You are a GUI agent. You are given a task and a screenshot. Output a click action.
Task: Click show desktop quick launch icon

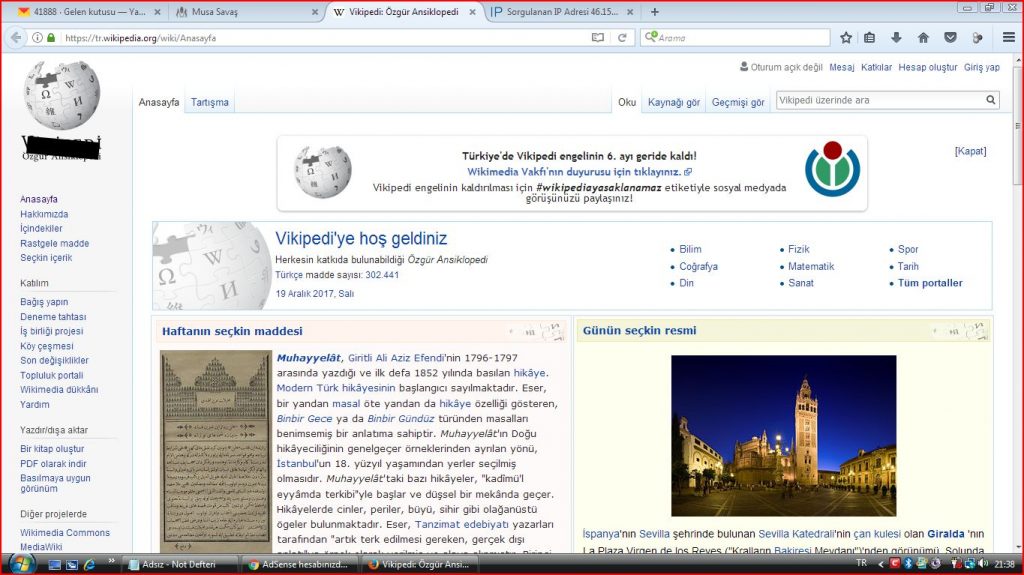(55, 564)
